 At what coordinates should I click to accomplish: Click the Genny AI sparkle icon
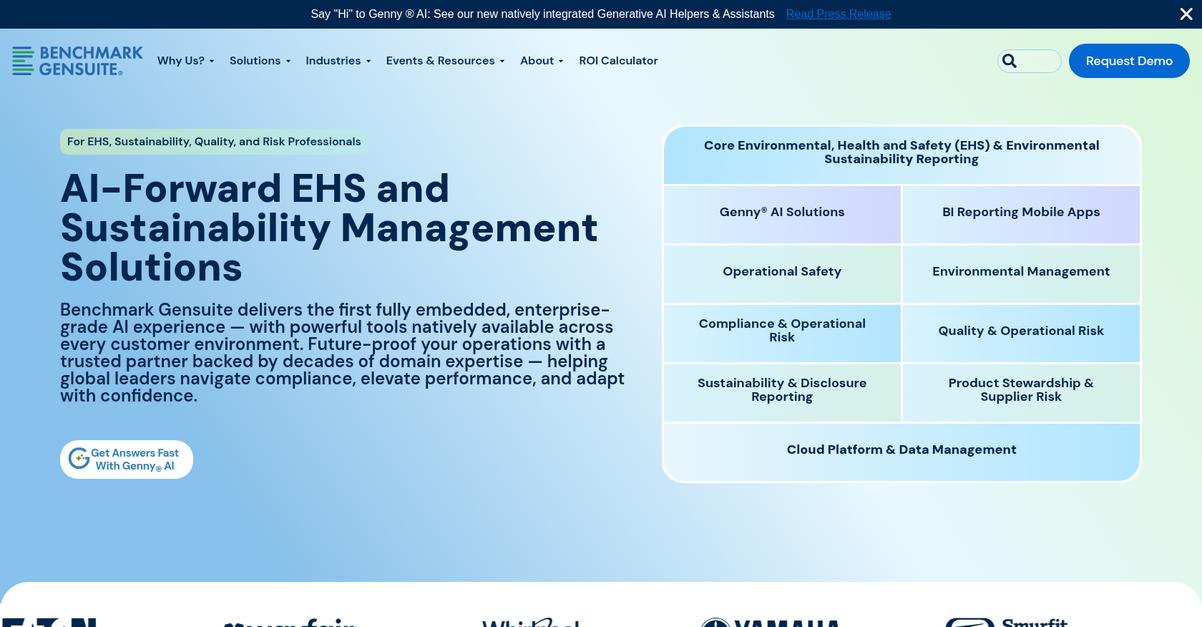pyautogui.click(x=78, y=459)
